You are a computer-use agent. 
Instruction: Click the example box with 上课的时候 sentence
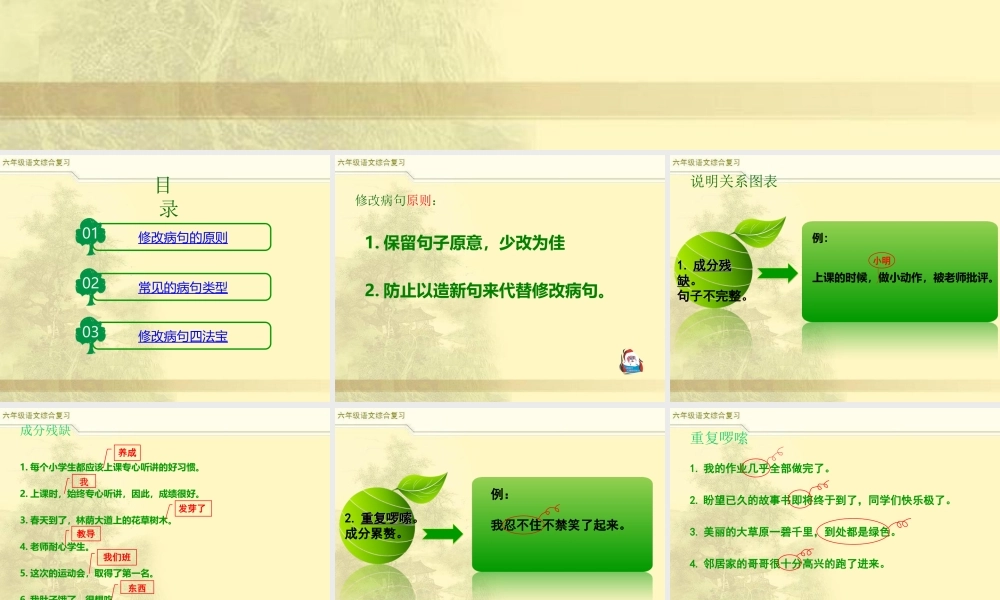(900, 272)
